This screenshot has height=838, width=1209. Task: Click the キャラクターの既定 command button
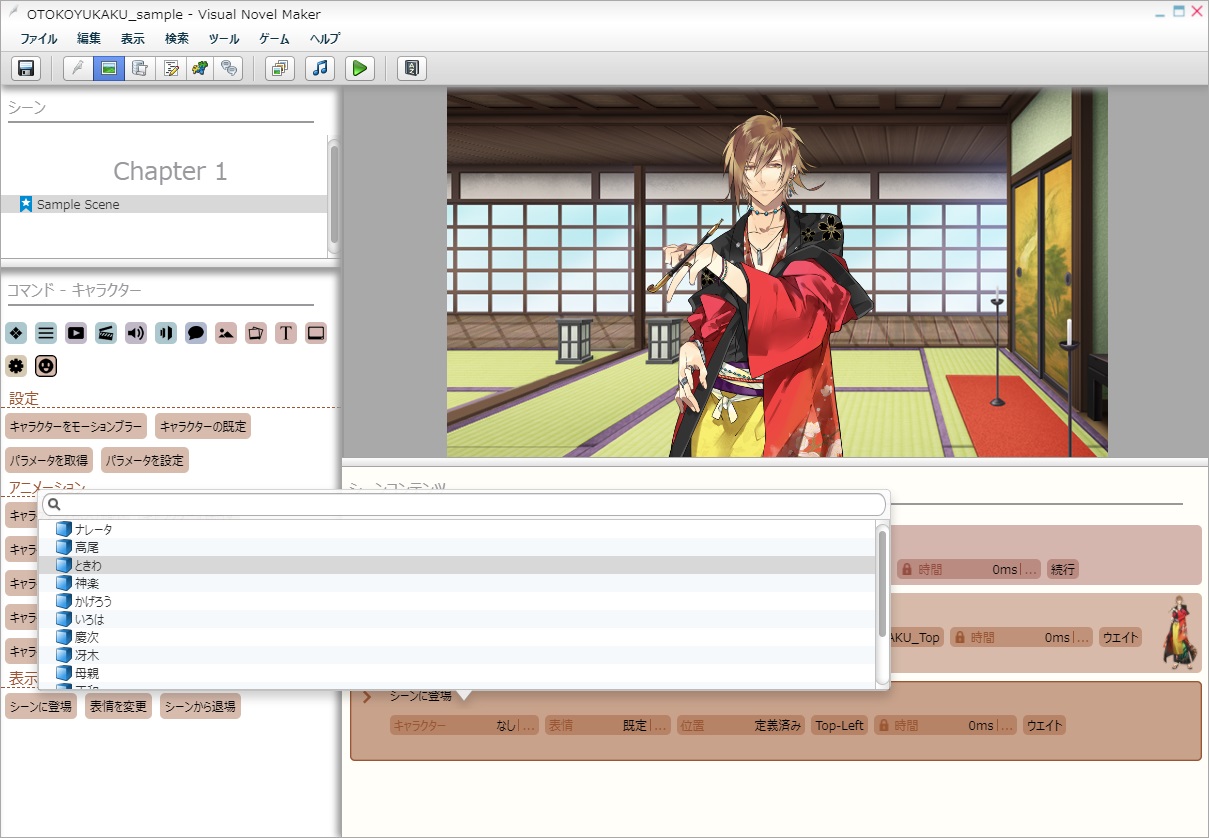(203, 426)
